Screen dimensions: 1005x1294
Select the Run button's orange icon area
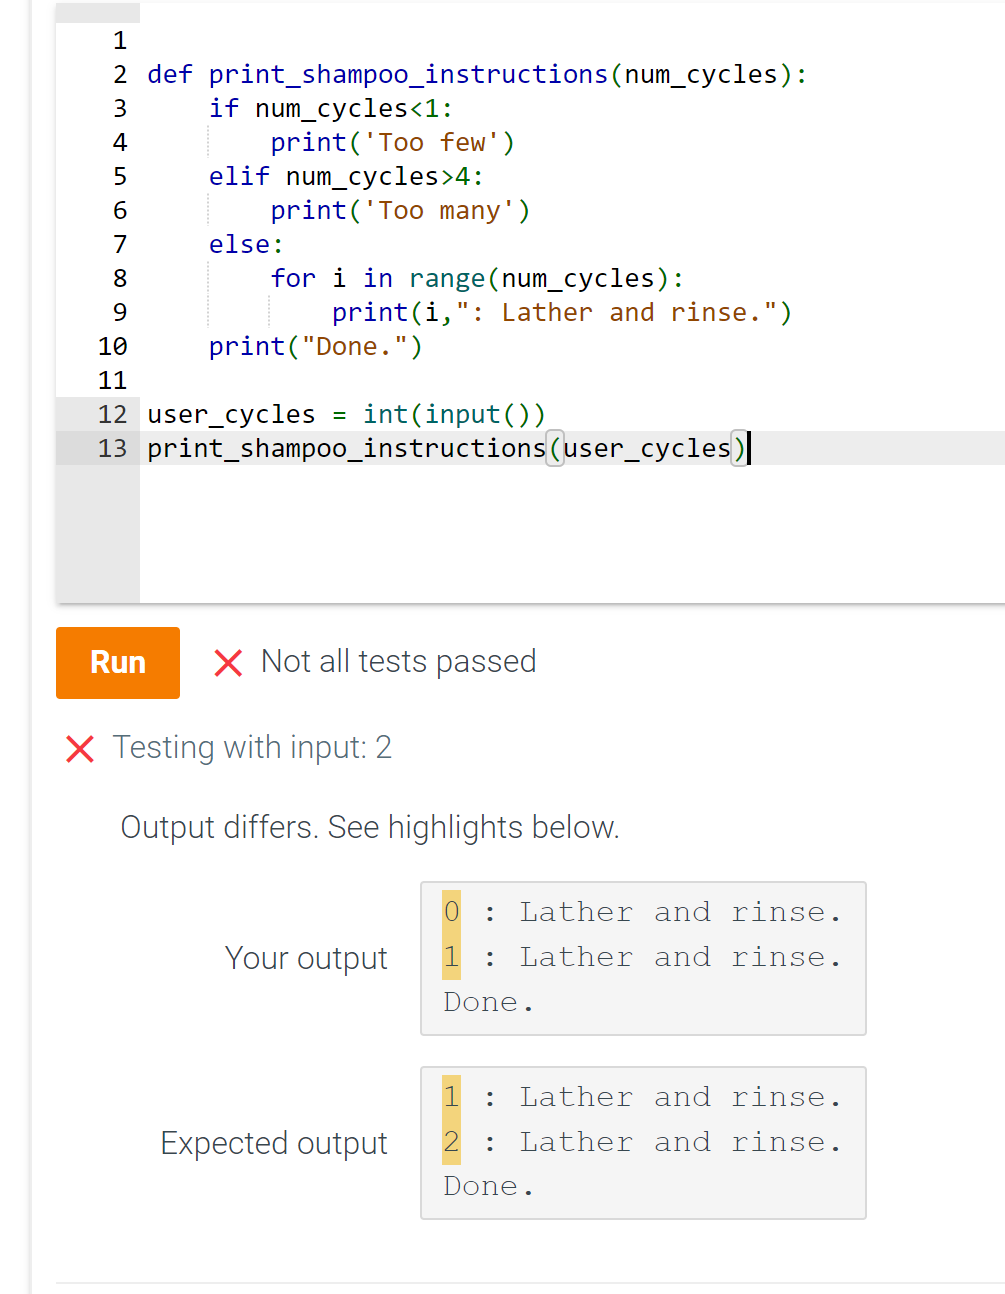117,662
